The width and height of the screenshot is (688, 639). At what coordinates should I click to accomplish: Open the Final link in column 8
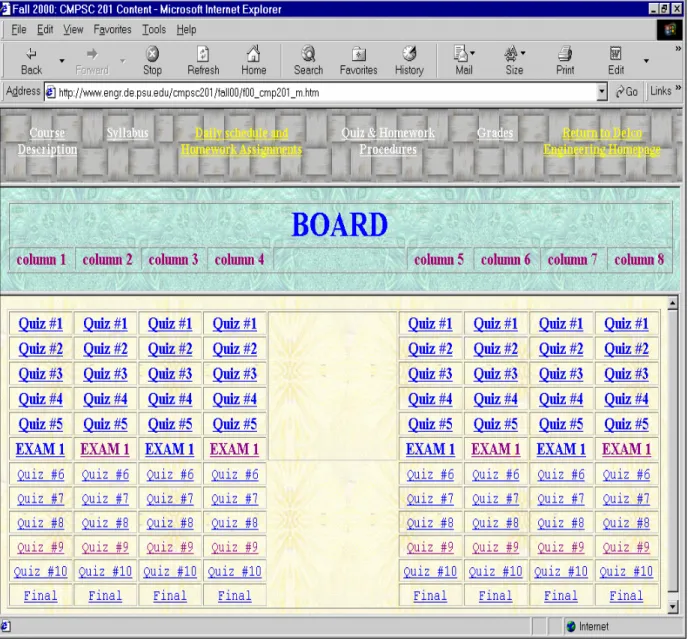626,596
